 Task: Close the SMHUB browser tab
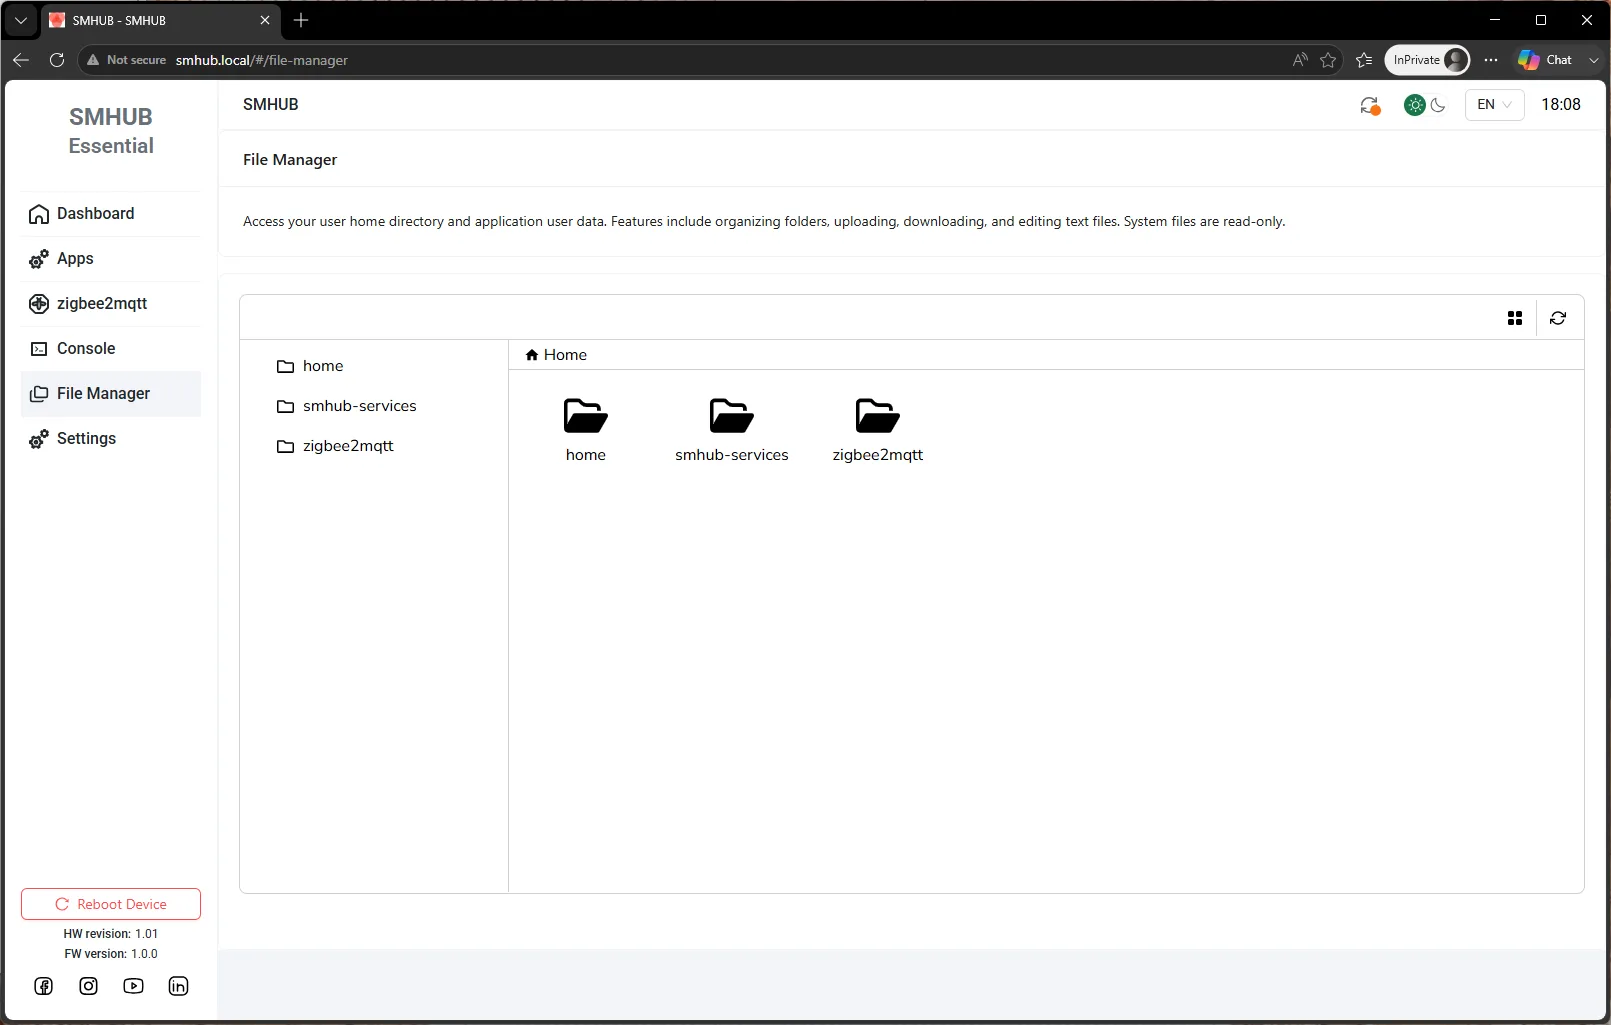(x=265, y=20)
